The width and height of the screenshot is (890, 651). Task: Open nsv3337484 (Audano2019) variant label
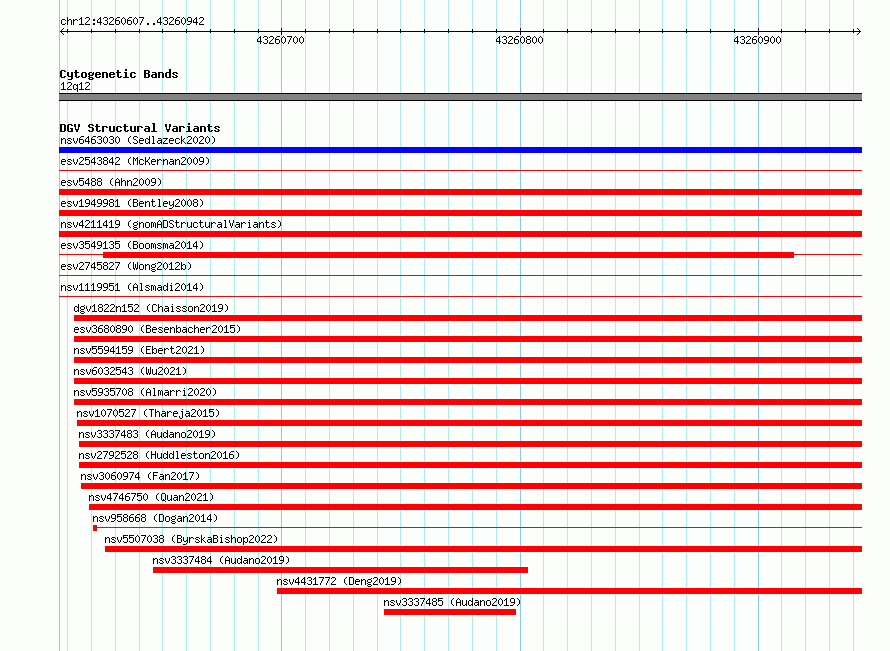tap(221, 560)
